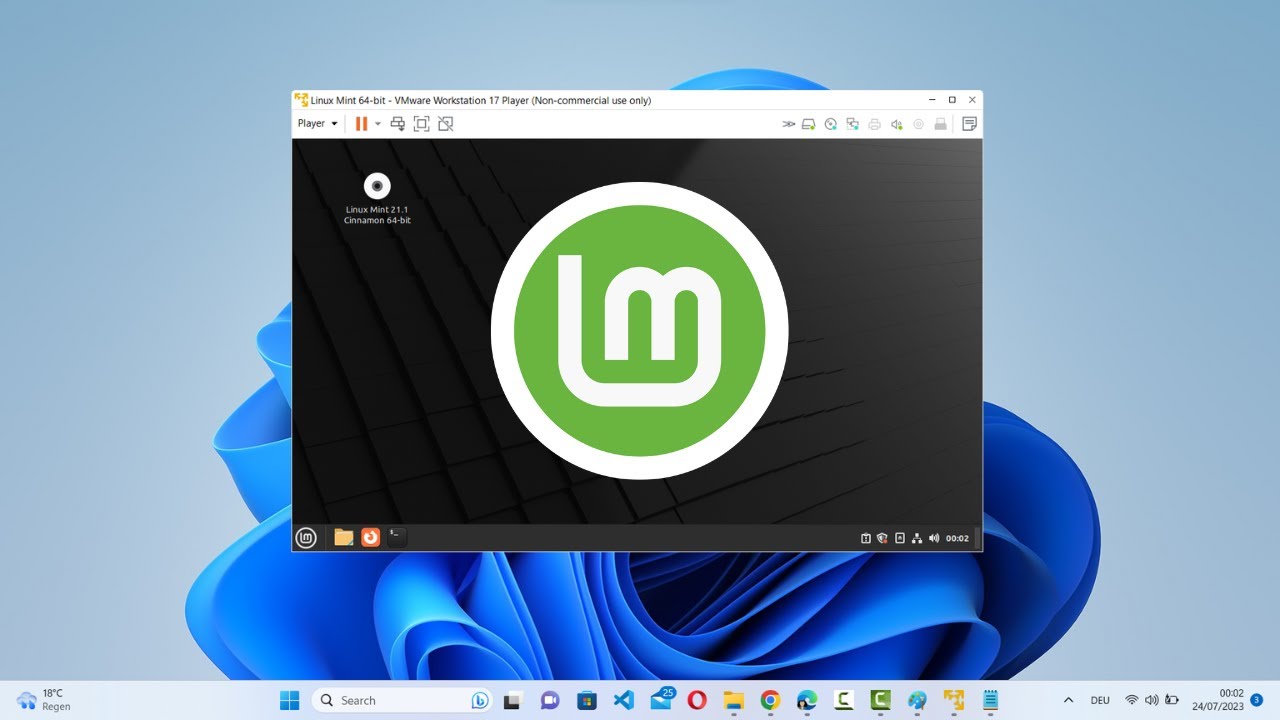1280x720 pixels.
Task: Click the sound card device icon in VMware
Action: coord(897,124)
